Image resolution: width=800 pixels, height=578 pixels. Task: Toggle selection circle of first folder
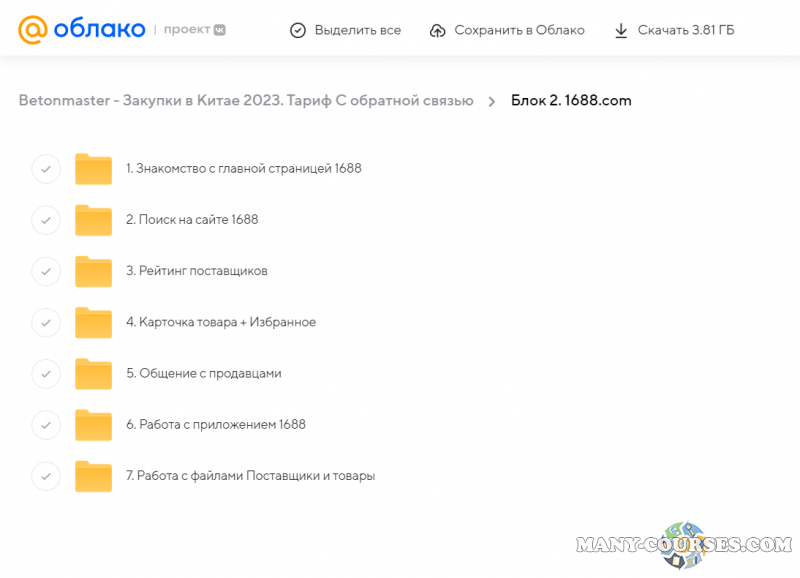point(46,169)
